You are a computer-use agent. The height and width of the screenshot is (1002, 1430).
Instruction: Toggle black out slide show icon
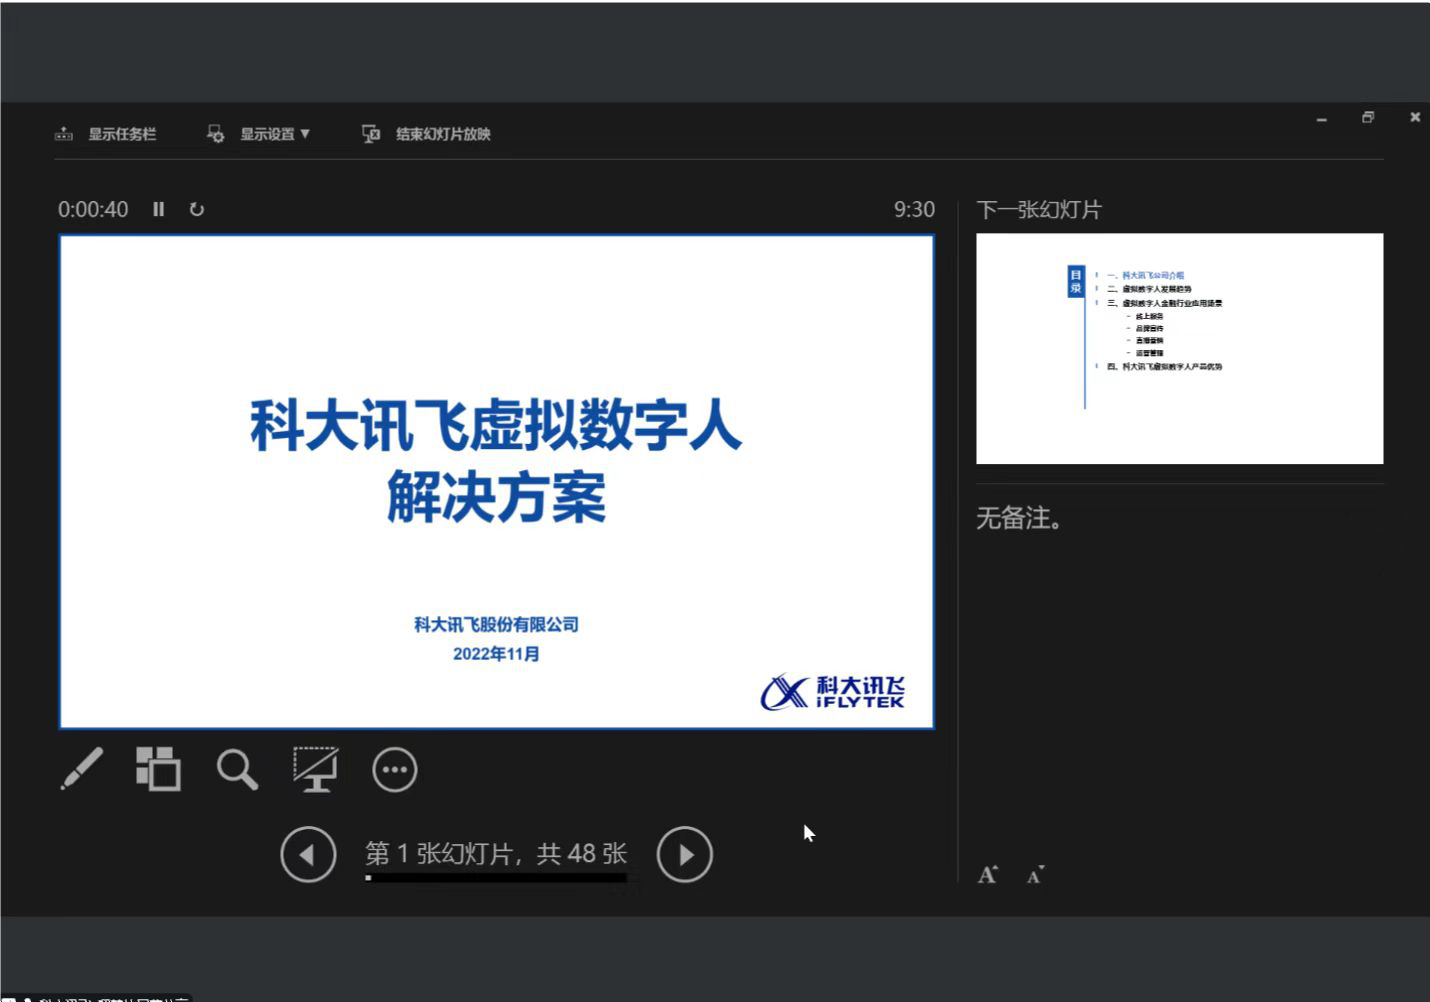coord(316,769)
